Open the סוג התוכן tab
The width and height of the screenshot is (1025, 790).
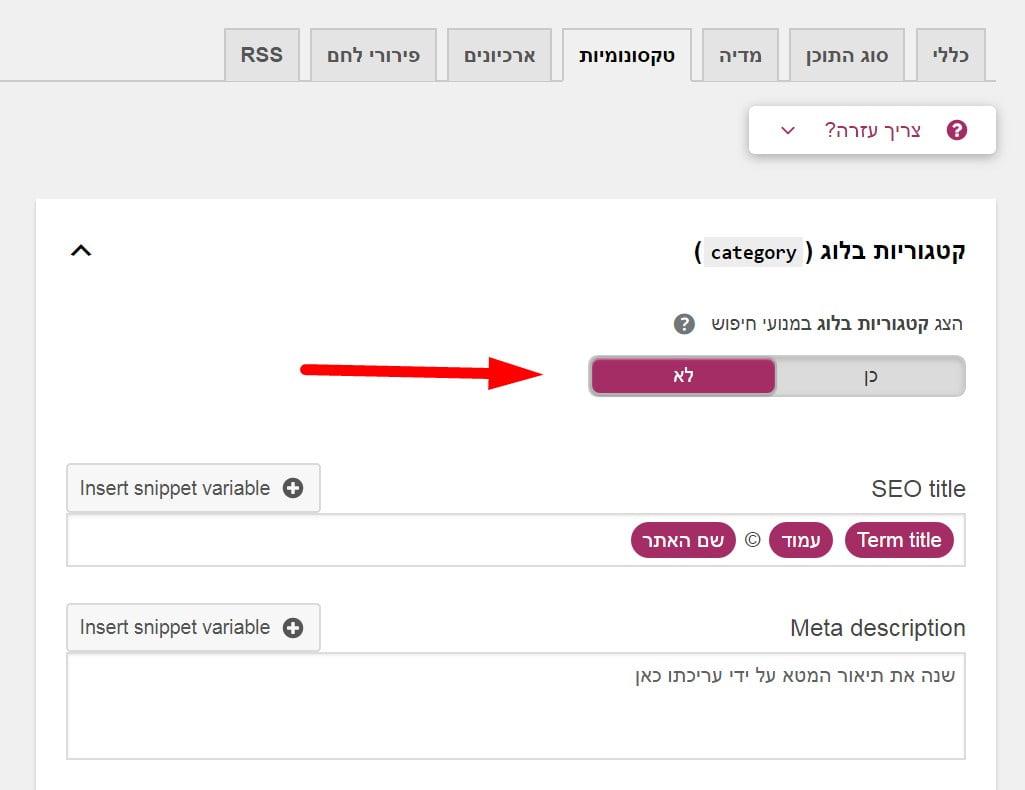(x=847, y=55)
